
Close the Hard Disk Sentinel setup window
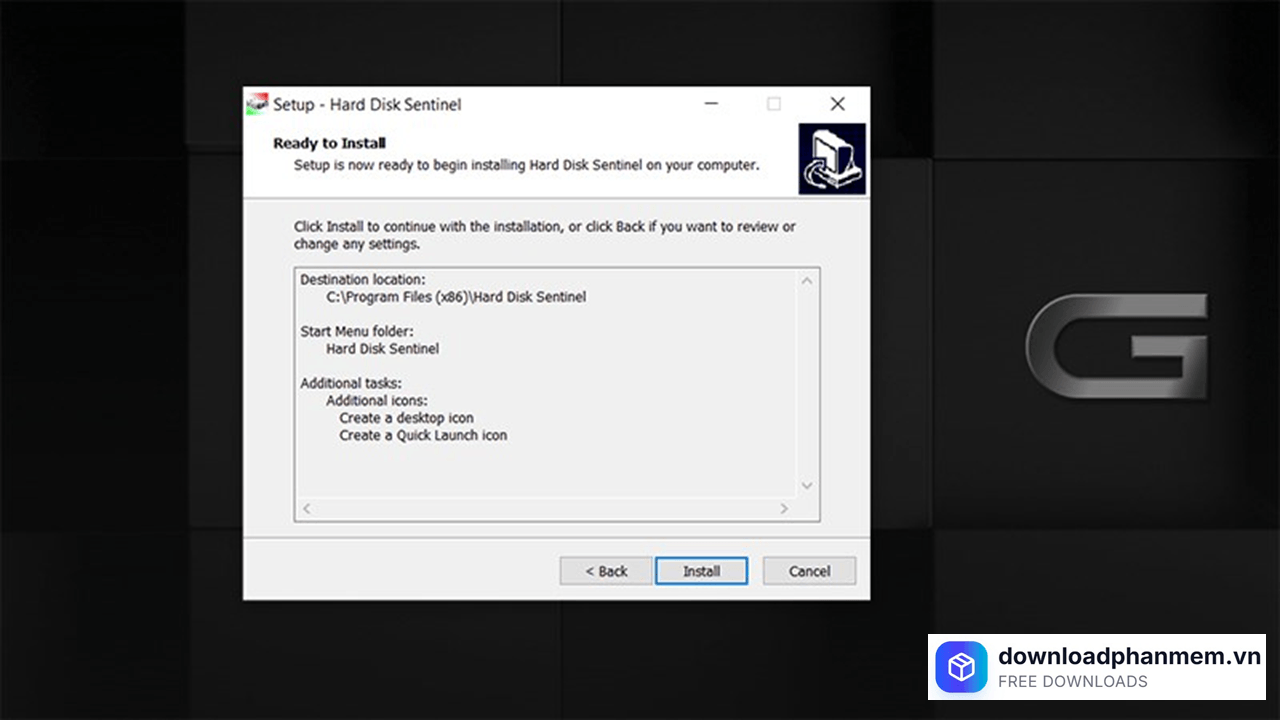tap(837, 104)
